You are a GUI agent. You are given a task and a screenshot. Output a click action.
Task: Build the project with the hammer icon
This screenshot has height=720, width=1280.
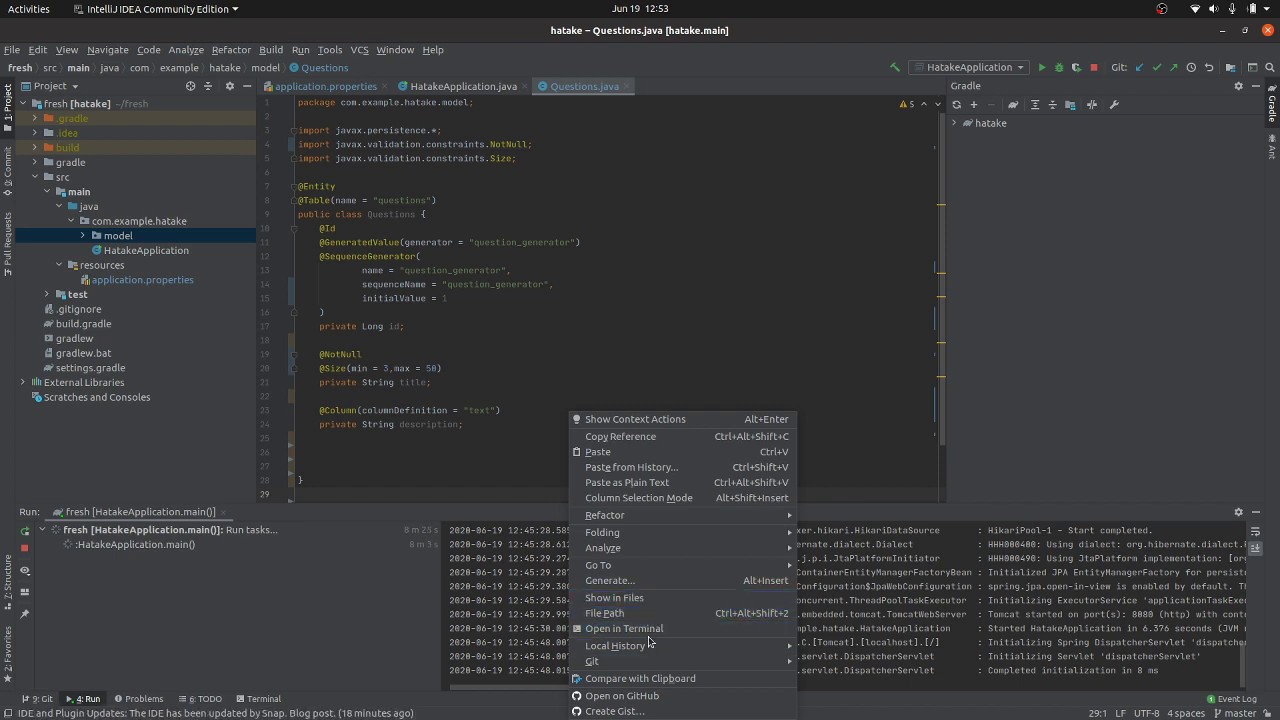point(895,67)
